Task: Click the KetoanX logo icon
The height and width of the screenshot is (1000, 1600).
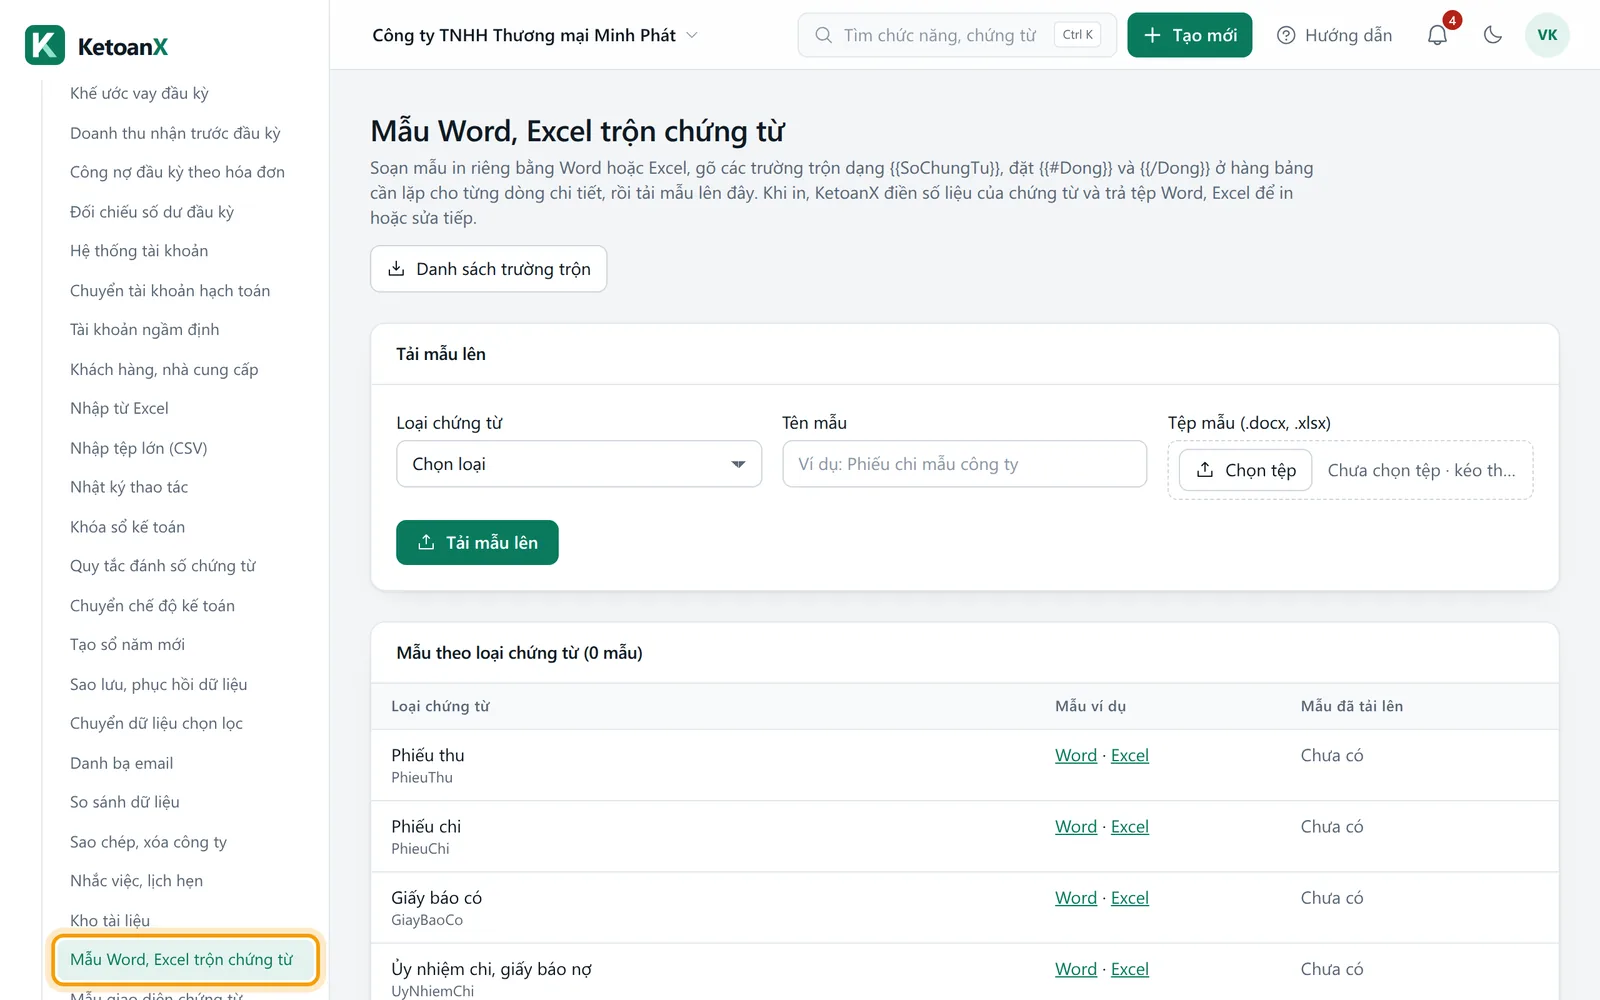Action: point(45,45)
